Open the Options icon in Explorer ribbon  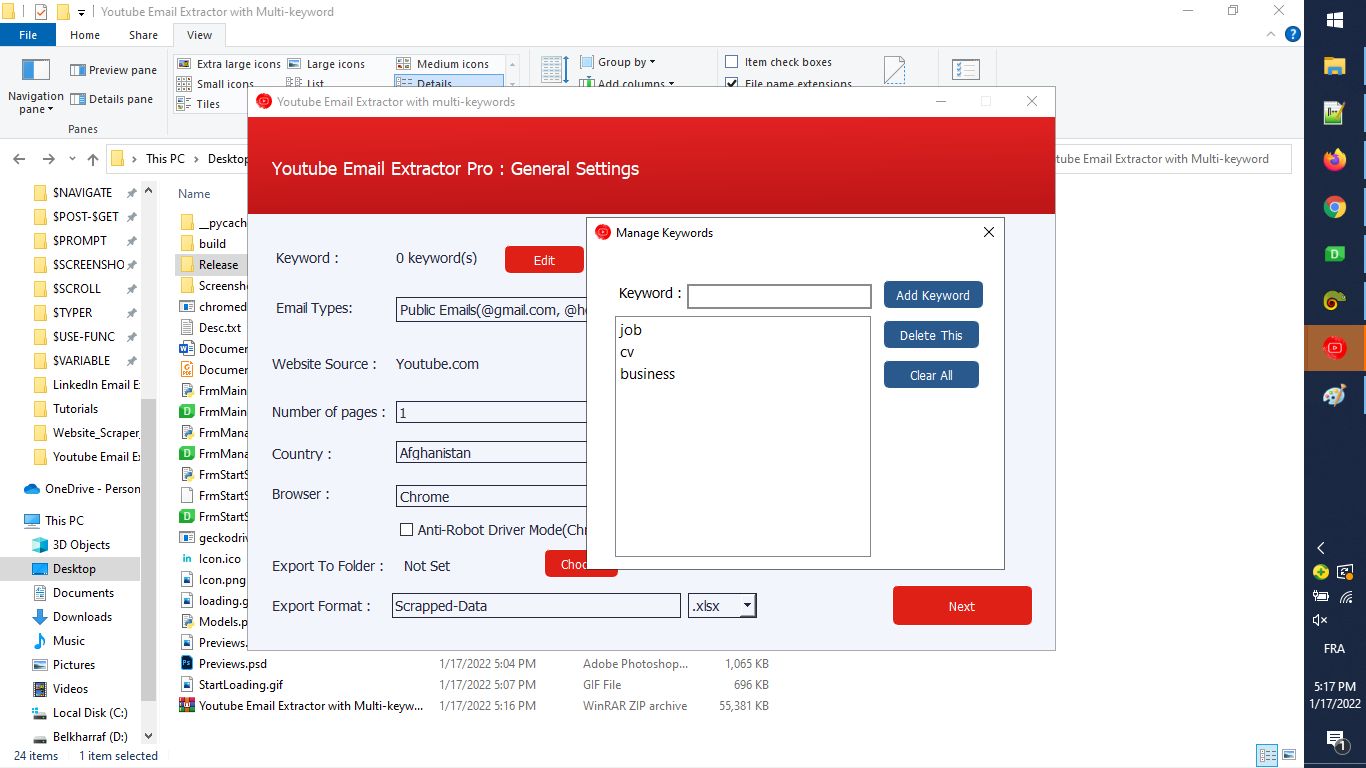[x=966, y=69]
